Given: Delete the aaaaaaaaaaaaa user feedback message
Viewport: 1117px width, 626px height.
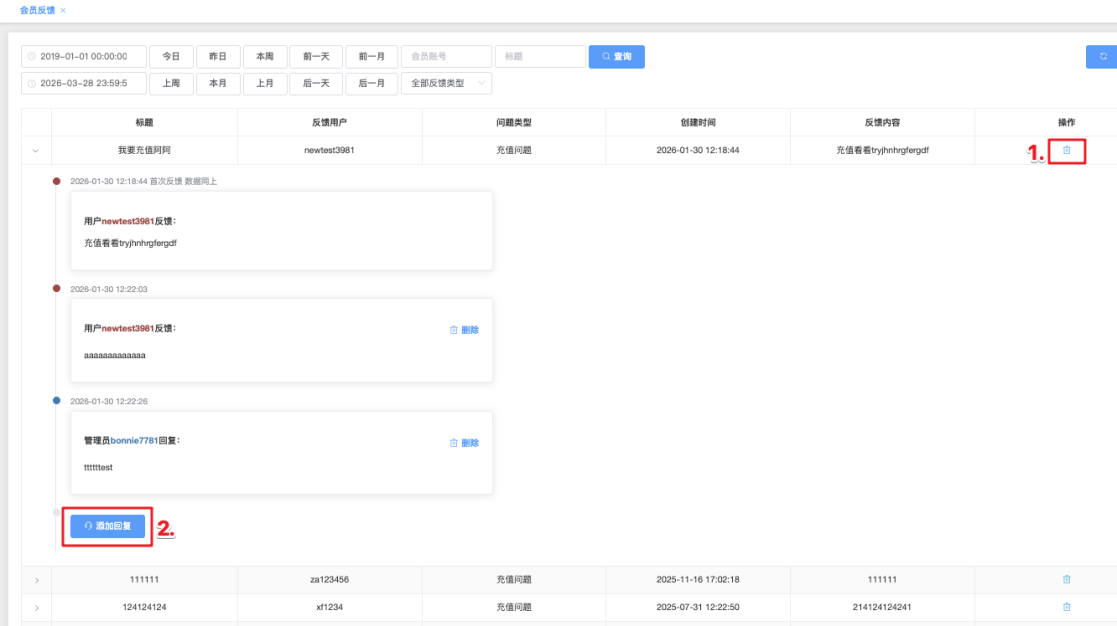Looking at the screenshot, I should coord(464,330).
